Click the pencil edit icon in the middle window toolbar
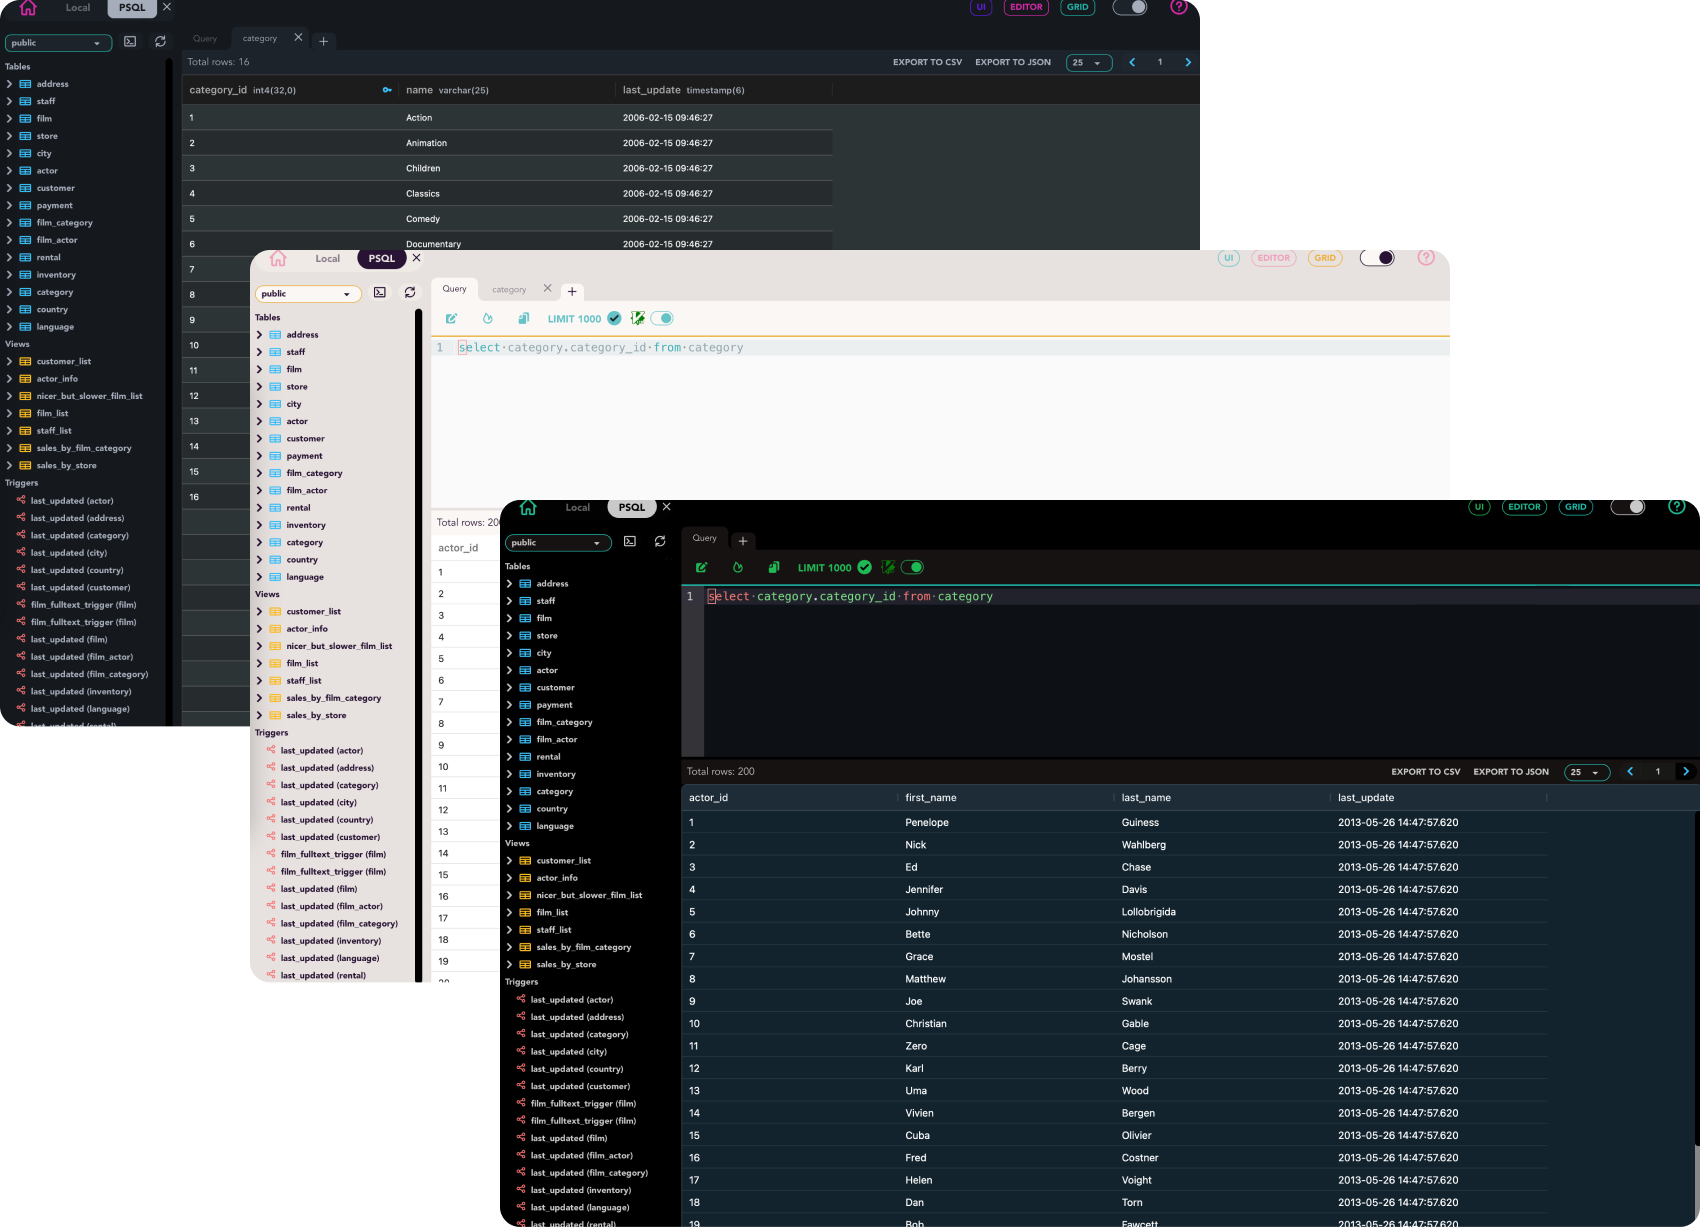The width and height of the screenshot is (1700, 1227). pos(452,318)
